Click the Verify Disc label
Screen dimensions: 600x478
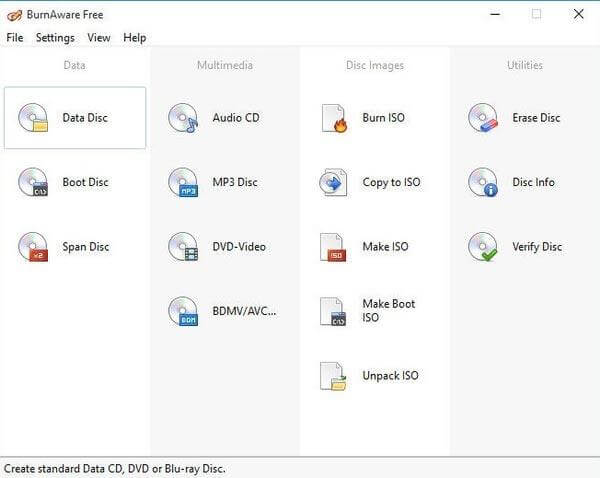click(x=537, y=247)
